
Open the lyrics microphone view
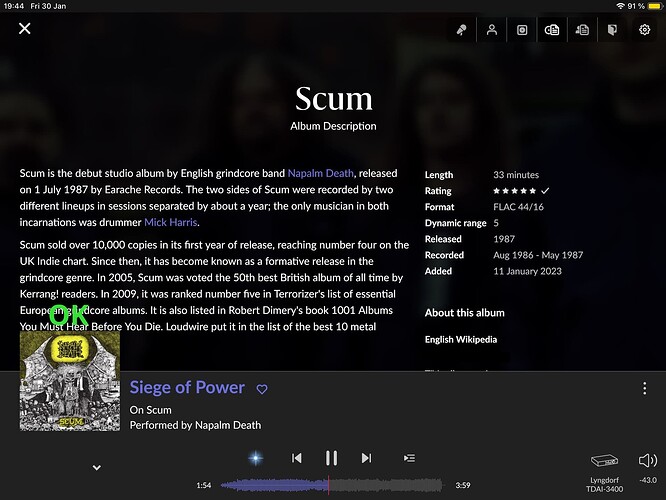tap(461, 30)
